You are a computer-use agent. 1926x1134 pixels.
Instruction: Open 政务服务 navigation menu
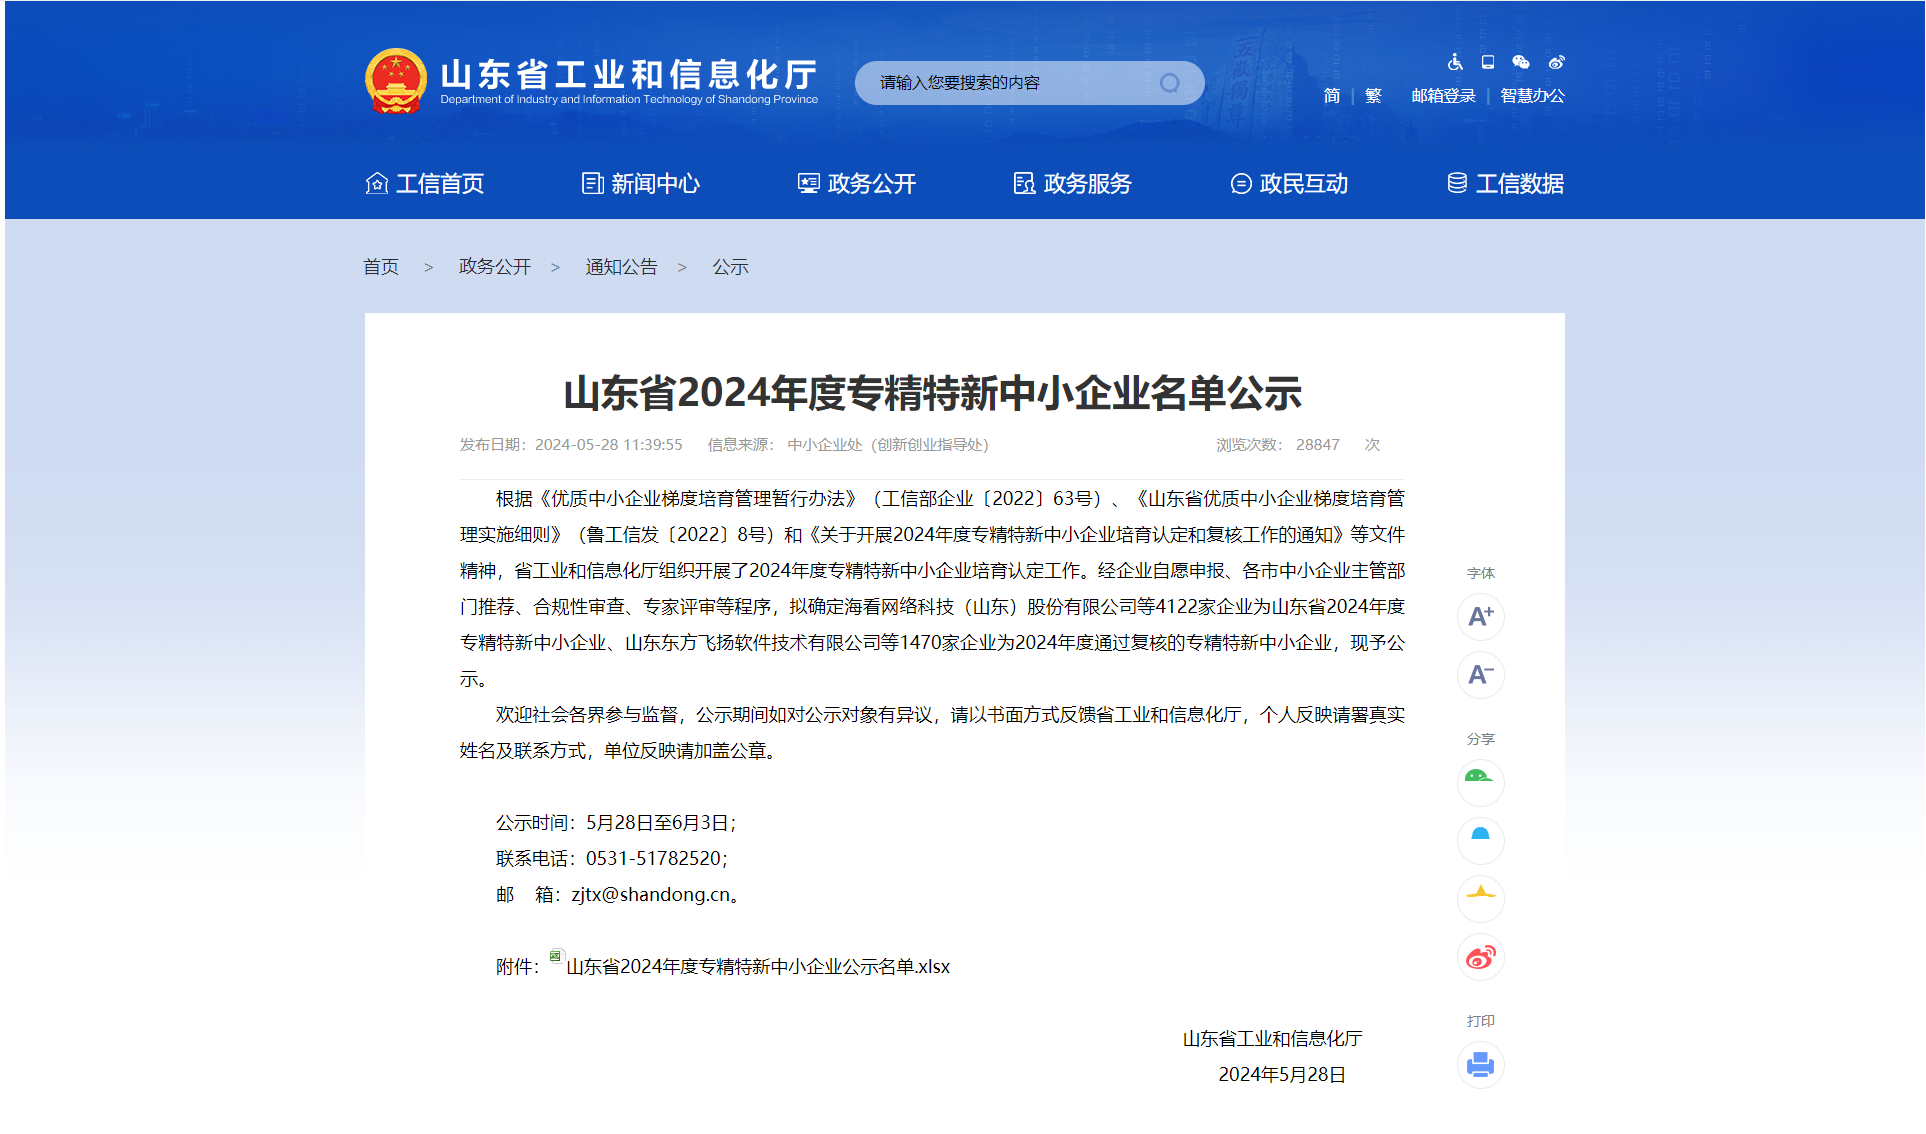click(x=1073, y=184)
